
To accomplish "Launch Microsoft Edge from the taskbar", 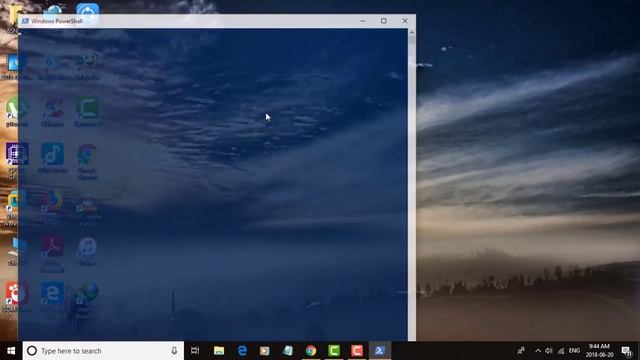I will click(x=242, y=351).
